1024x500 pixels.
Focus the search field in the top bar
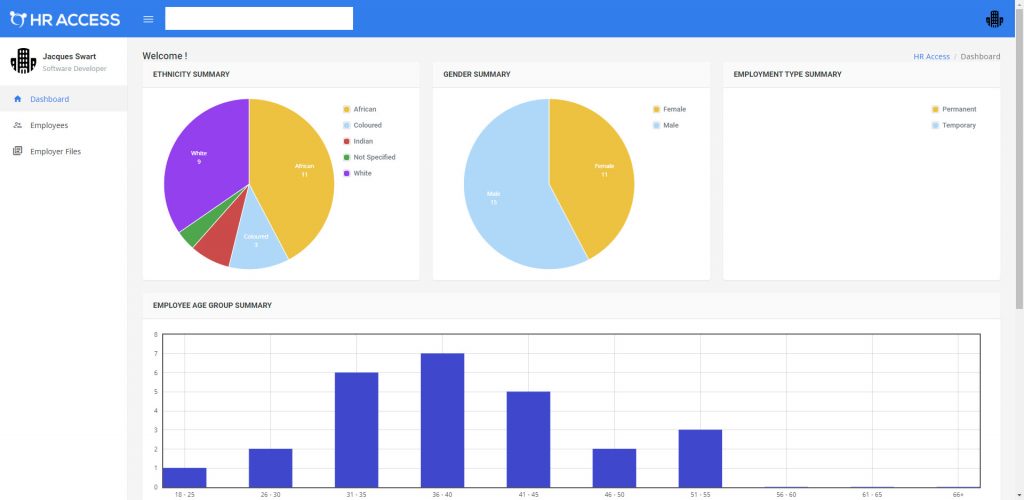pos(259,18)
